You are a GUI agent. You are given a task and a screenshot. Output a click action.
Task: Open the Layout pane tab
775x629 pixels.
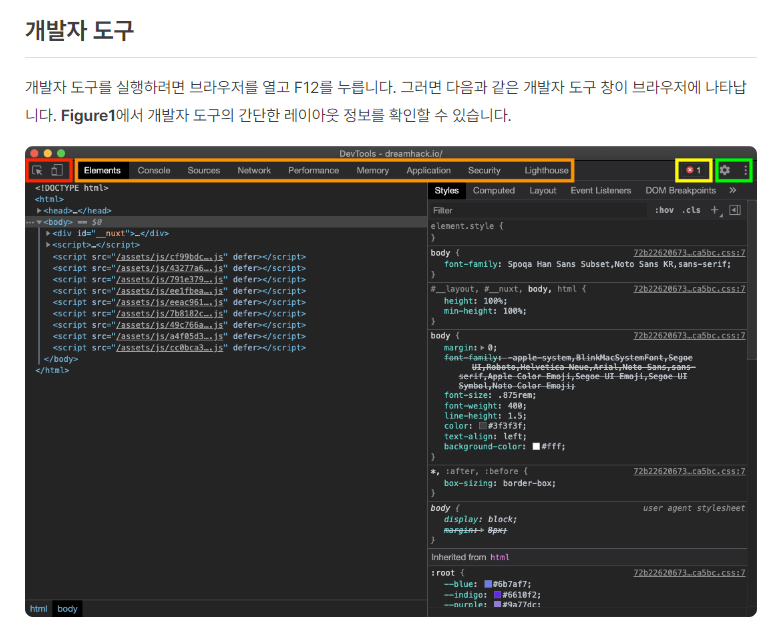pyautogui.click(x=543, y=191)
